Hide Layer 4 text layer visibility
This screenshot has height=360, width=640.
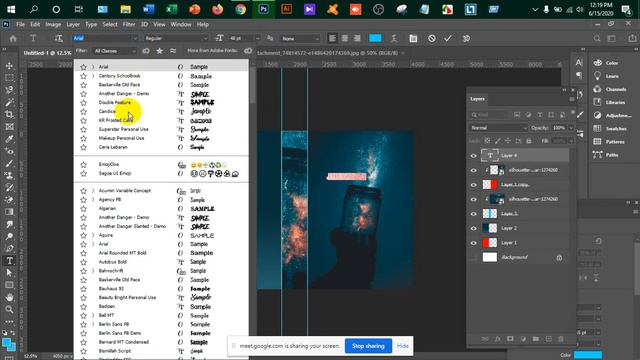pos(473,156)
